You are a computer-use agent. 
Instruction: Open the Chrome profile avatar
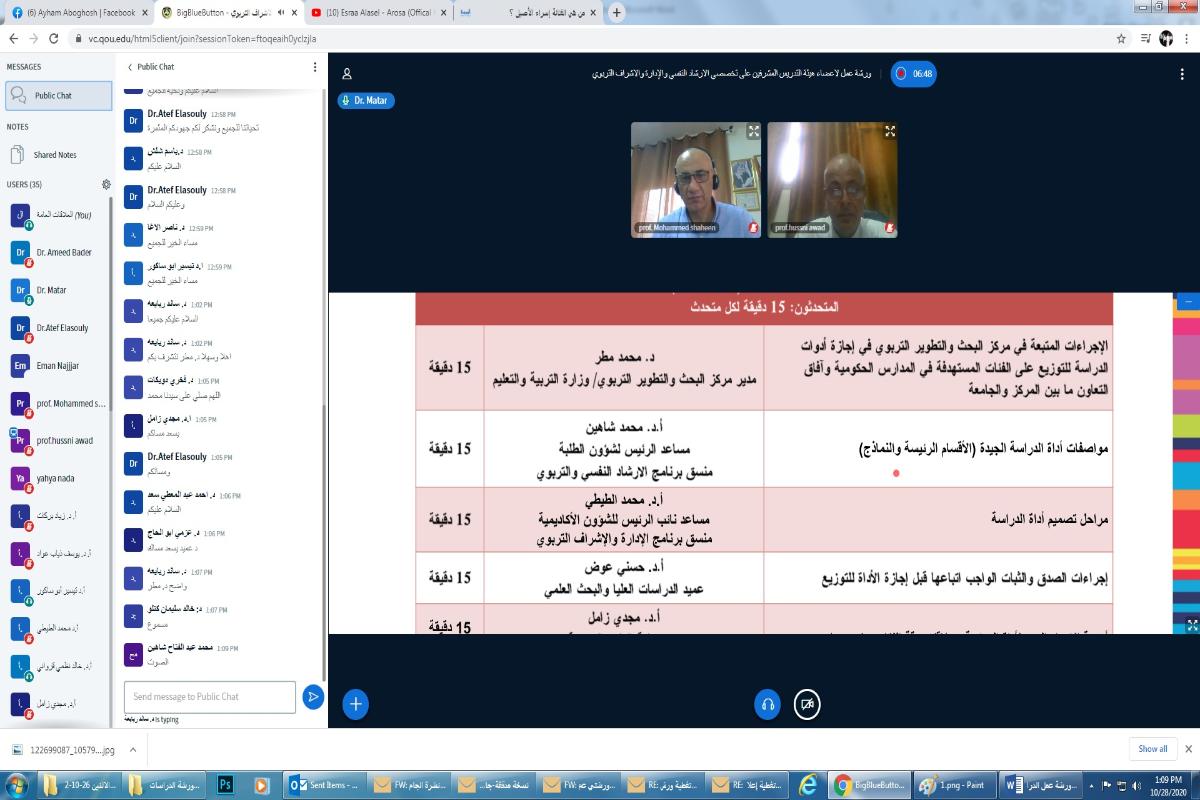(1165, 38)
